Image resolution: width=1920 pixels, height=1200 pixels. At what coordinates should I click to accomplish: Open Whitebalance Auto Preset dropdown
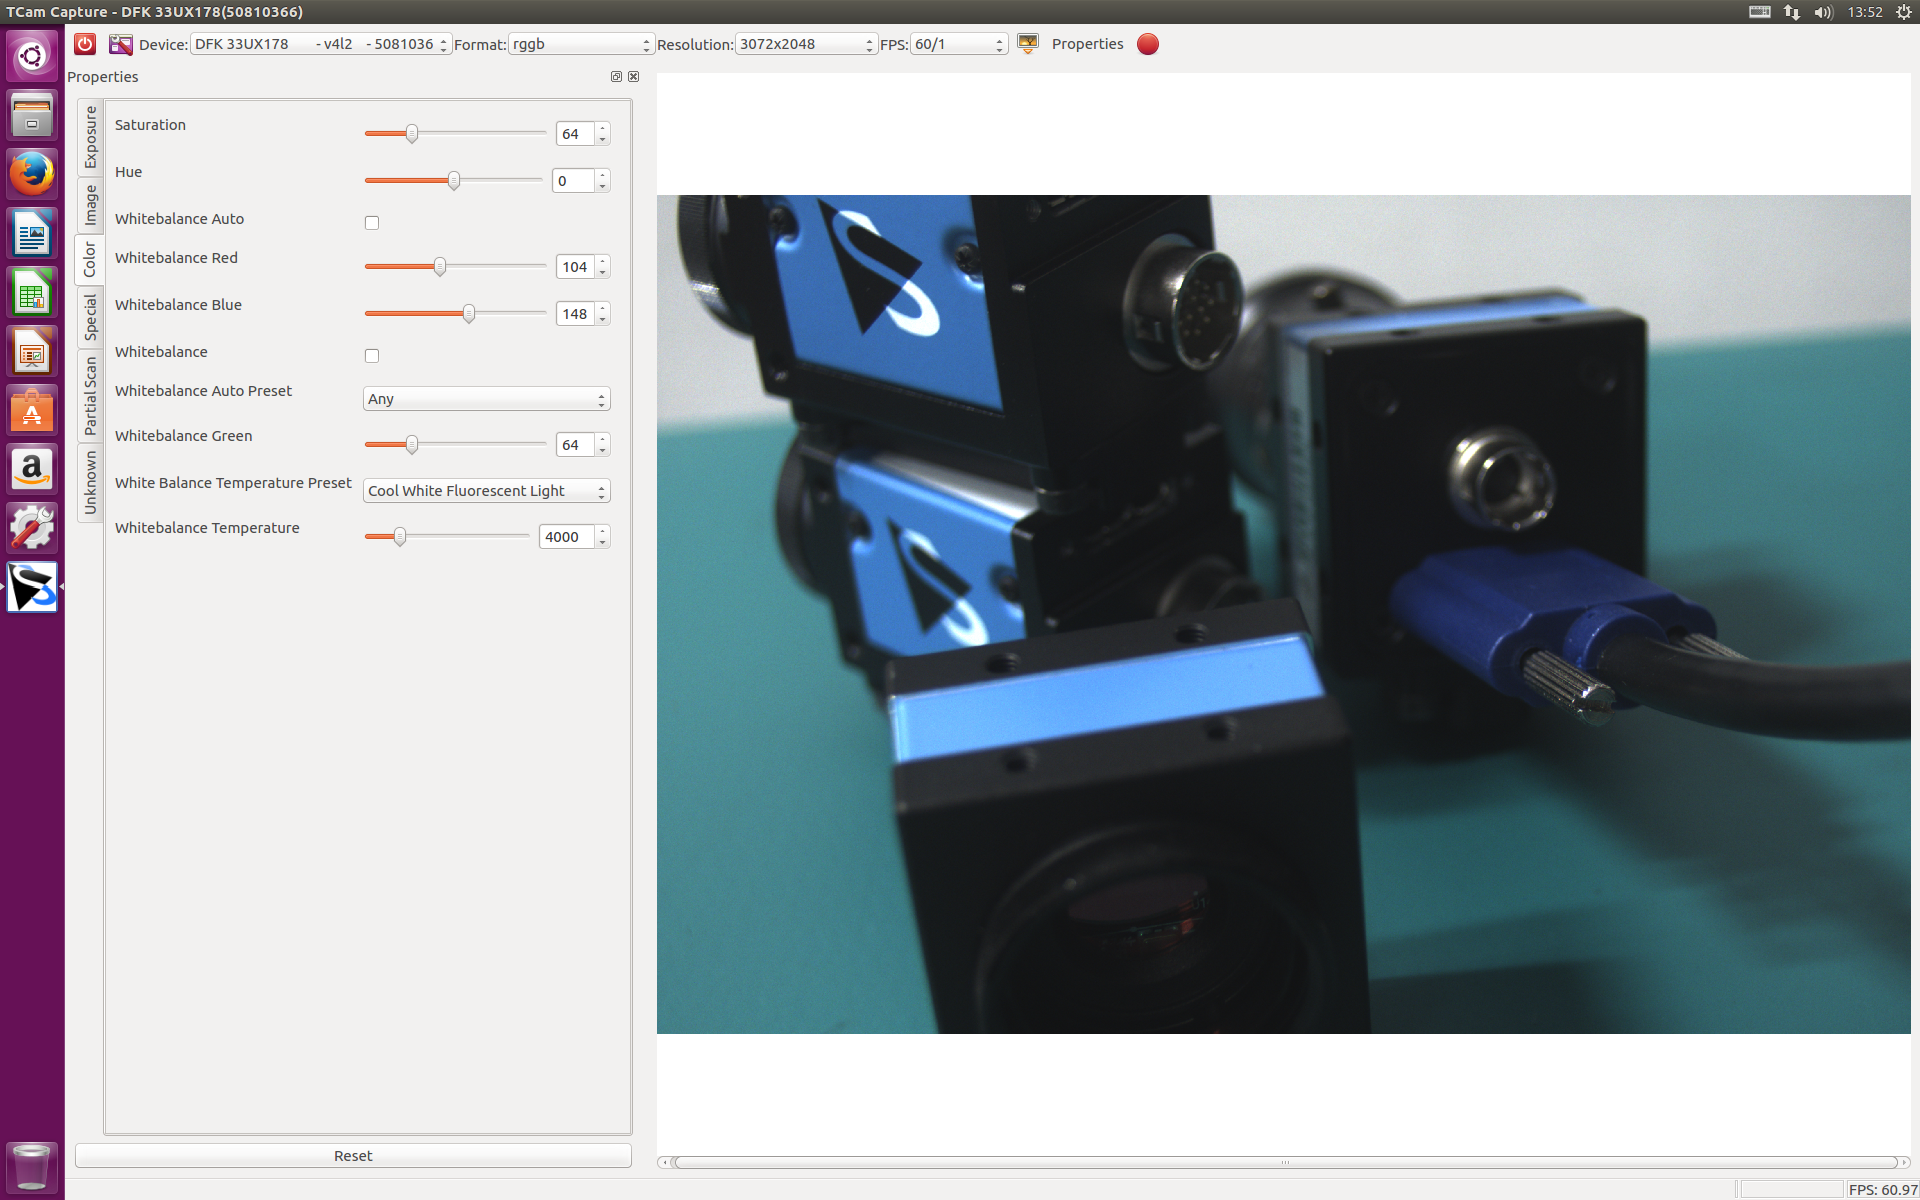tap(486, 399)
